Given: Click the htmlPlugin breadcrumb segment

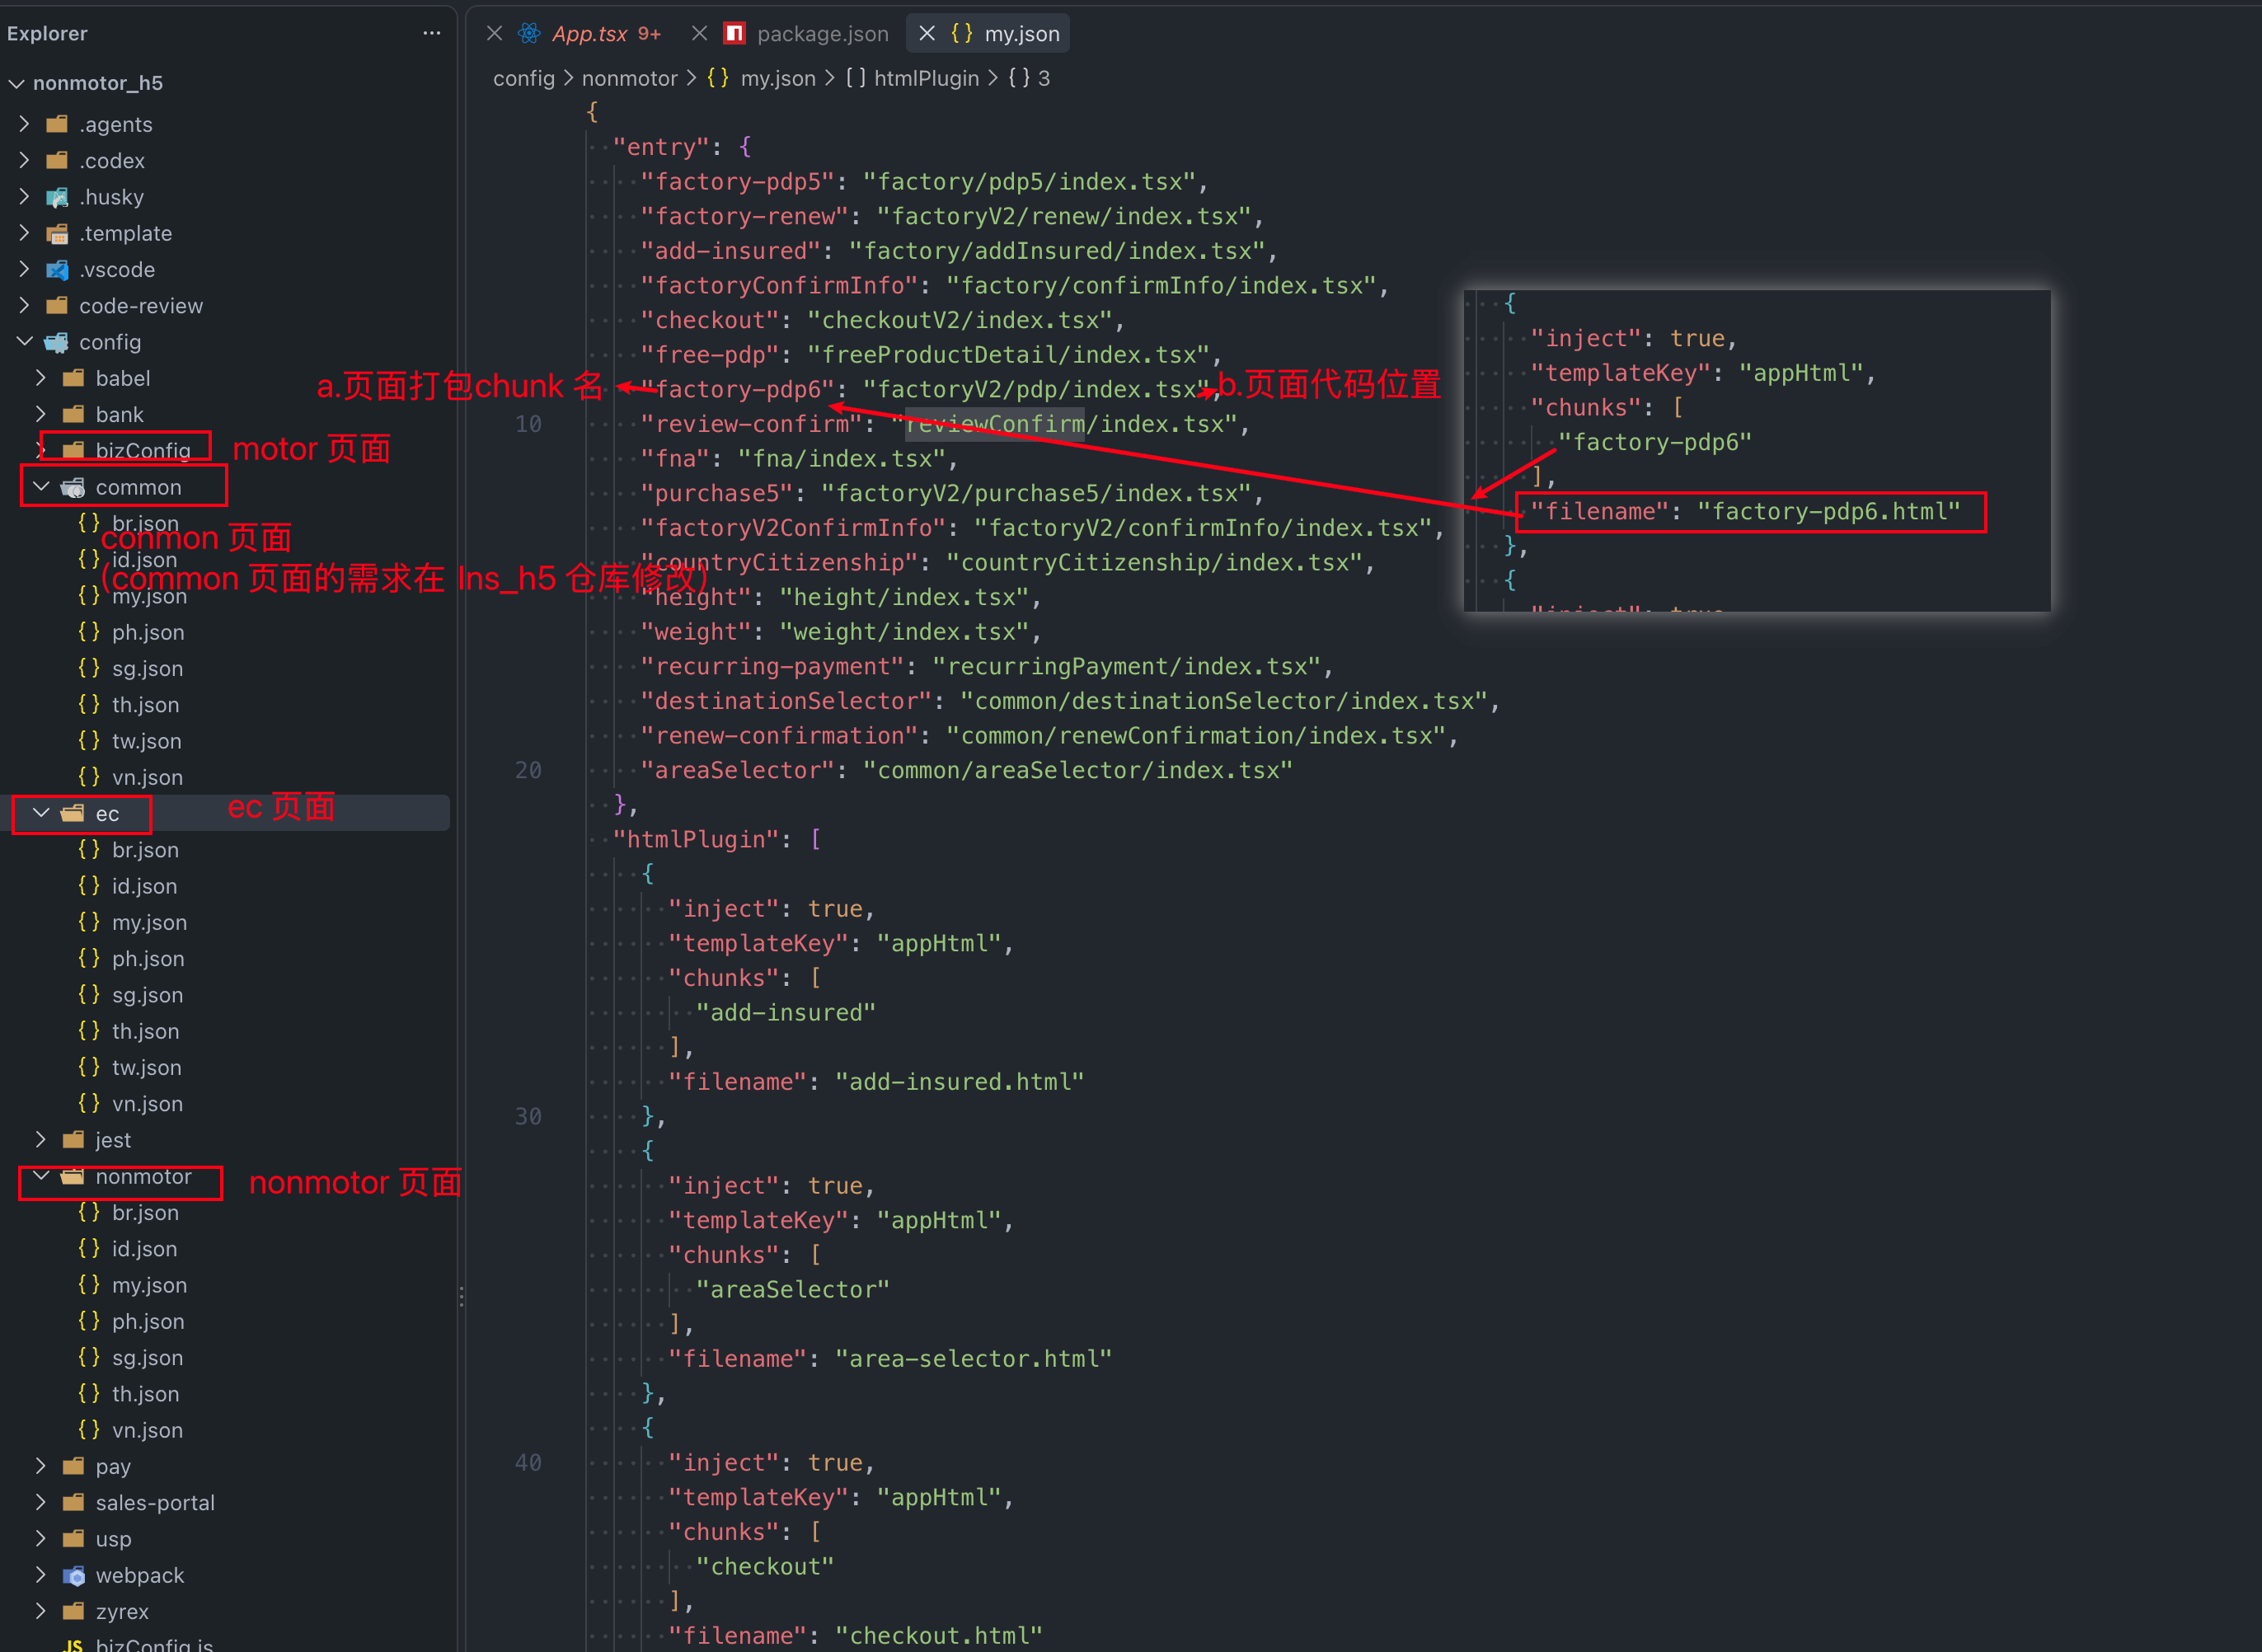Looking at the screenshot, I should (926, 78).
